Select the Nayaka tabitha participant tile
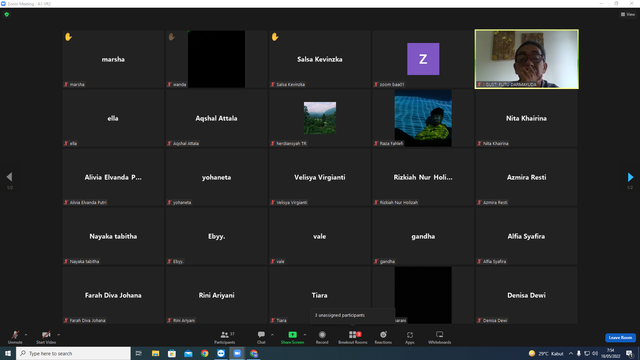This screenshot has width=640, height=360. coord(113,236)
